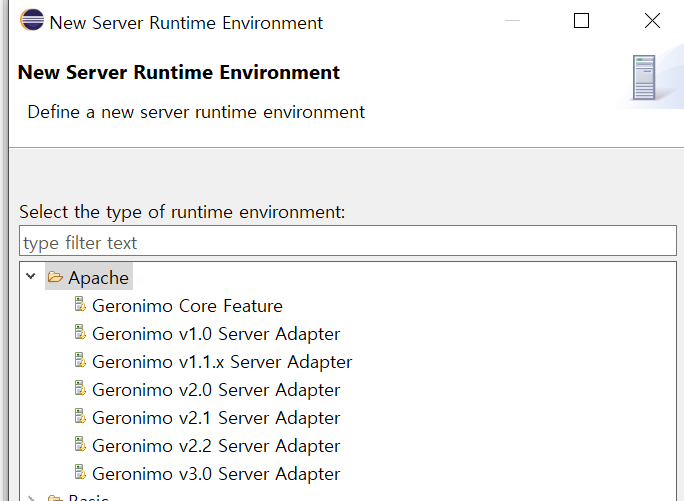684x501 pixels.
Task: Choose Geronimo v2.1 Server Adapter text
Action: pyautogui.click(x=216, y=418)
